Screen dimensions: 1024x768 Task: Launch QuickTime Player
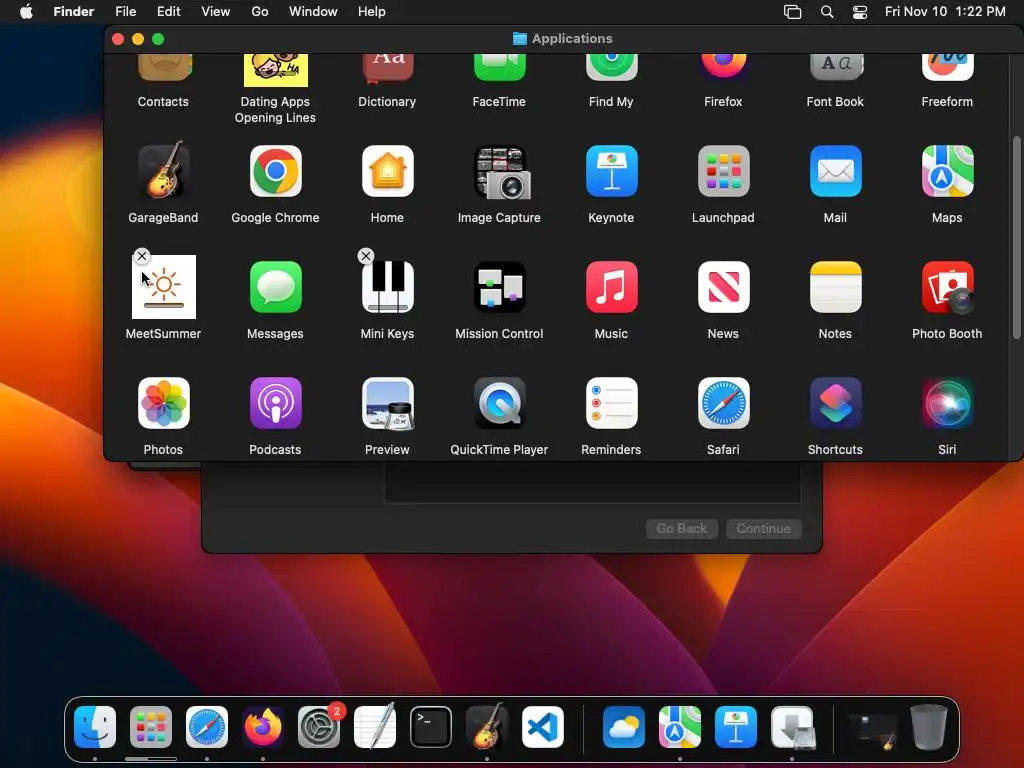pyautogui.click(x=500, y=403)
